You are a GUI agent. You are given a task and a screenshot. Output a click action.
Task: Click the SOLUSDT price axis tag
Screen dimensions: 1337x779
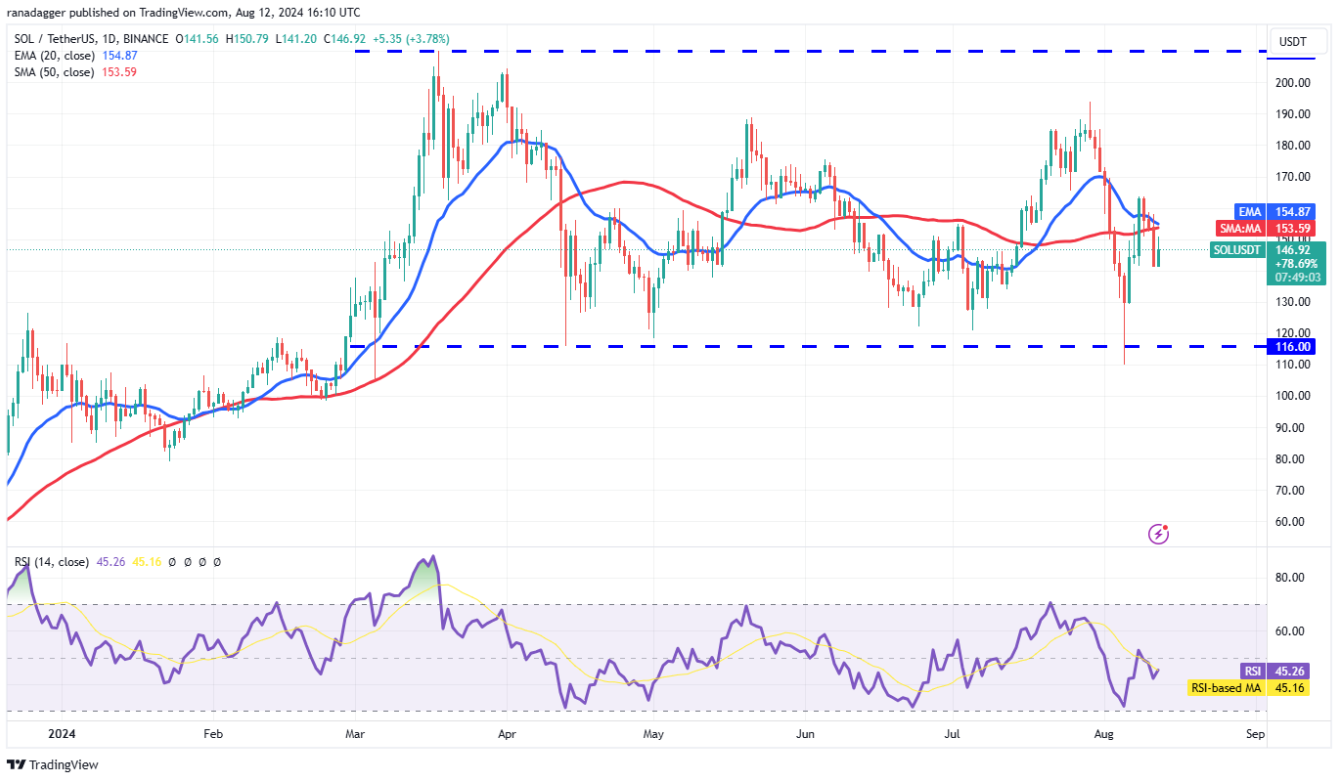1237,250
